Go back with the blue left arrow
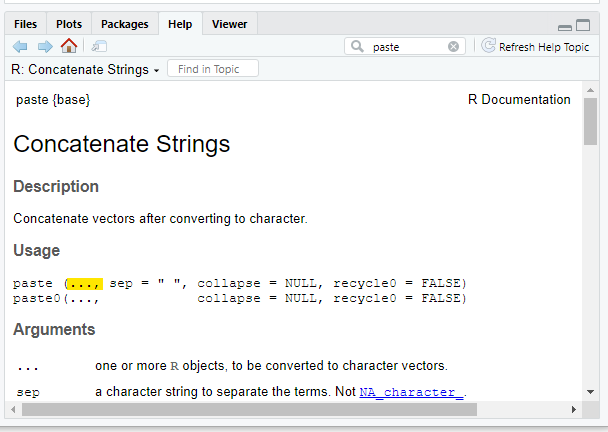Image resolution: width=608 pixels, height=432 pixels. point(20,47)
